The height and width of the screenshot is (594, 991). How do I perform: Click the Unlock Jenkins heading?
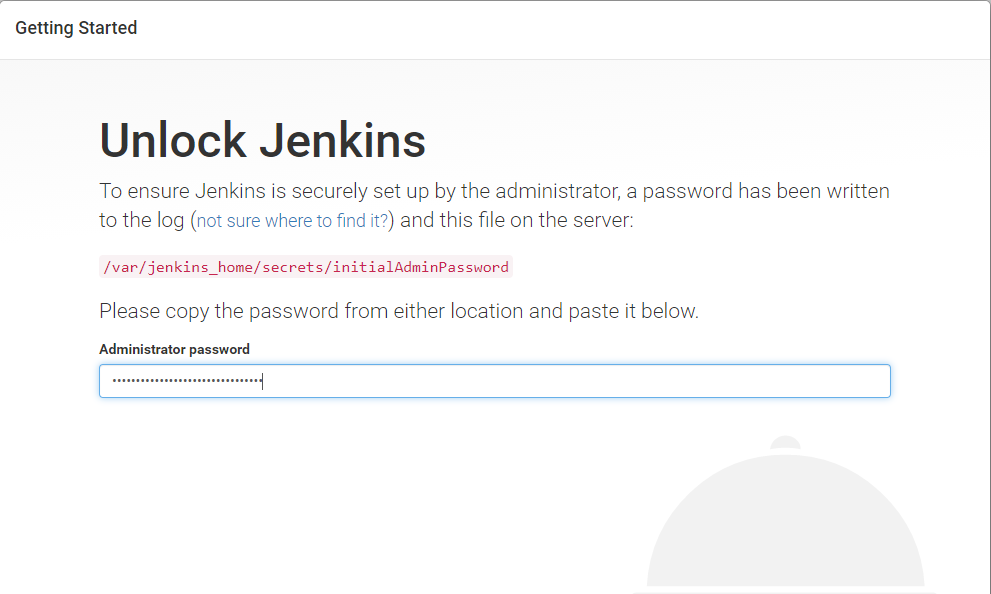click(262, 141)
